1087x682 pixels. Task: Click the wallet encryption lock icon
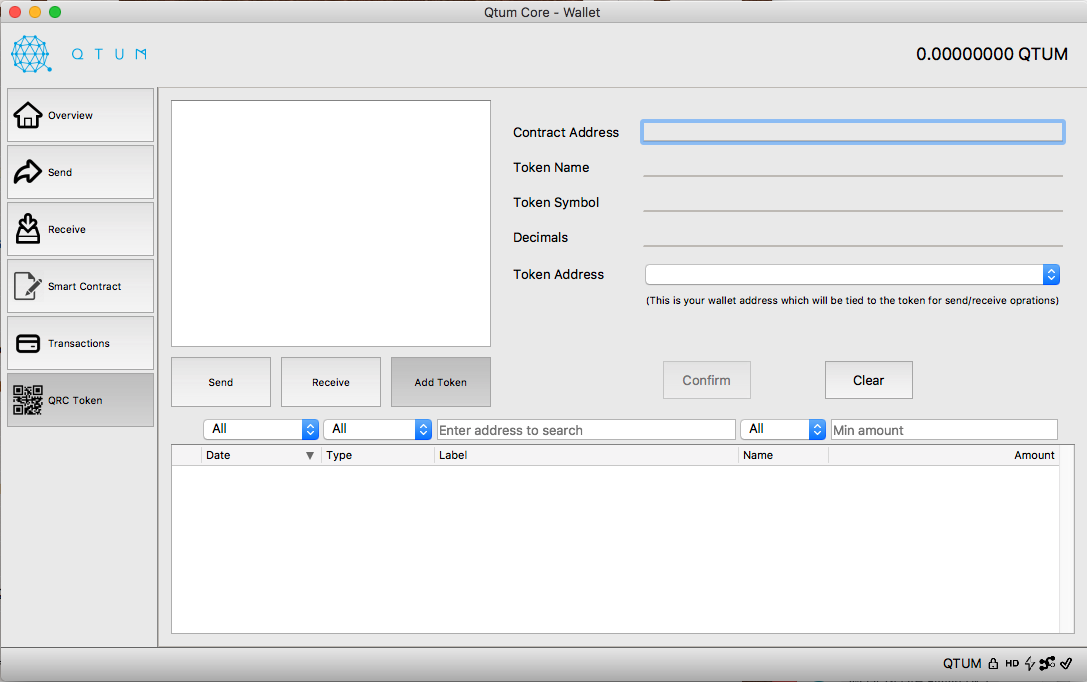pos(993,663)
